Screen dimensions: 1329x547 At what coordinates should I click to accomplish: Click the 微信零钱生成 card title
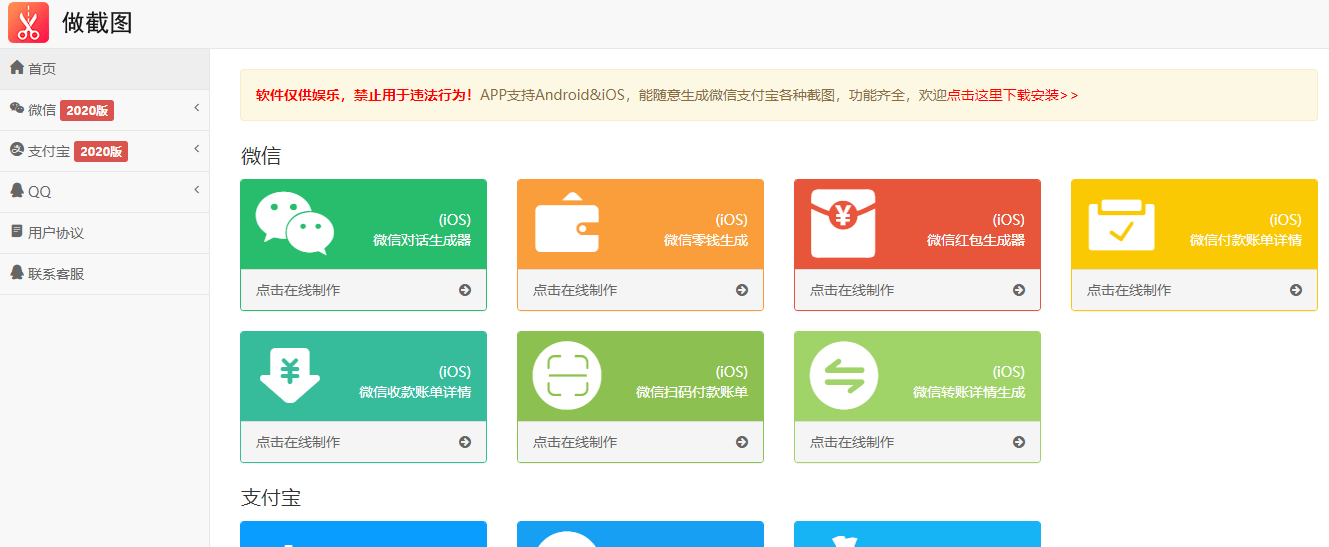pos(706,240)
